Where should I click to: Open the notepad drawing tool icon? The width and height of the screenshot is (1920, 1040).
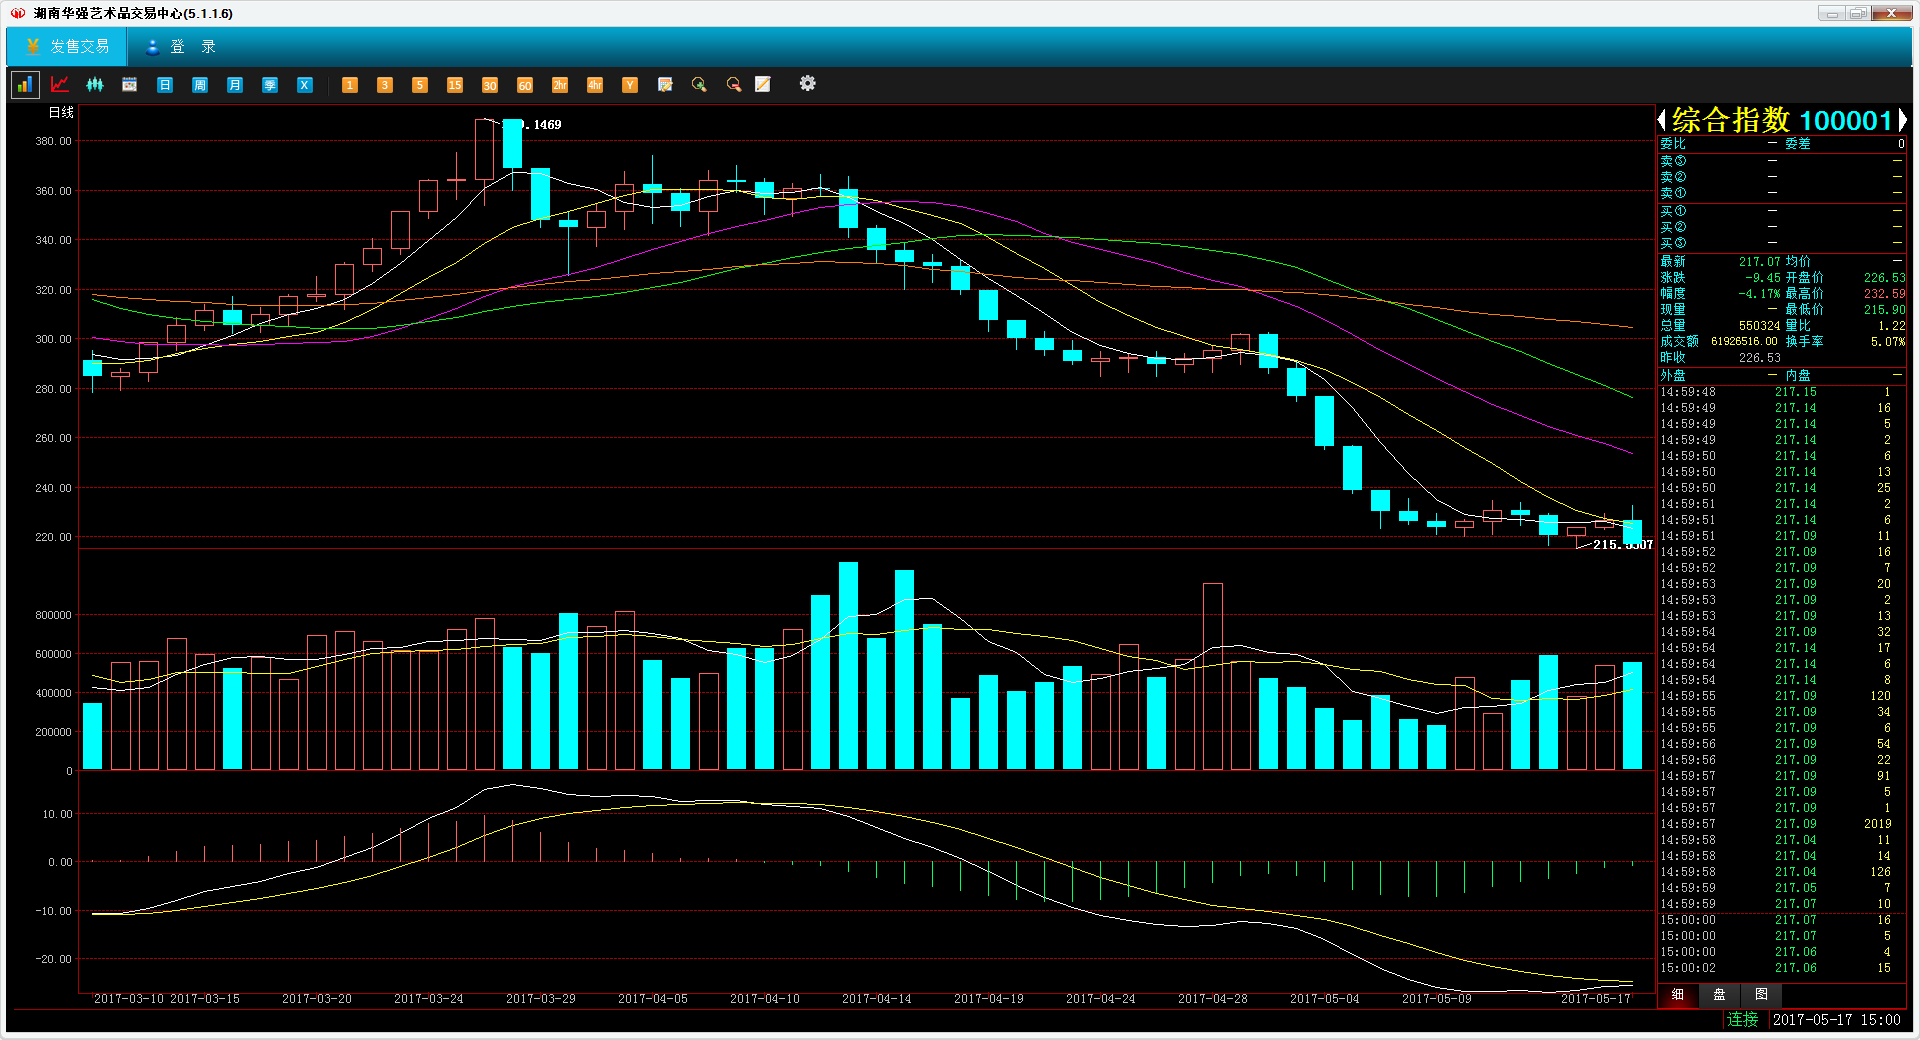tap(763, 85)
